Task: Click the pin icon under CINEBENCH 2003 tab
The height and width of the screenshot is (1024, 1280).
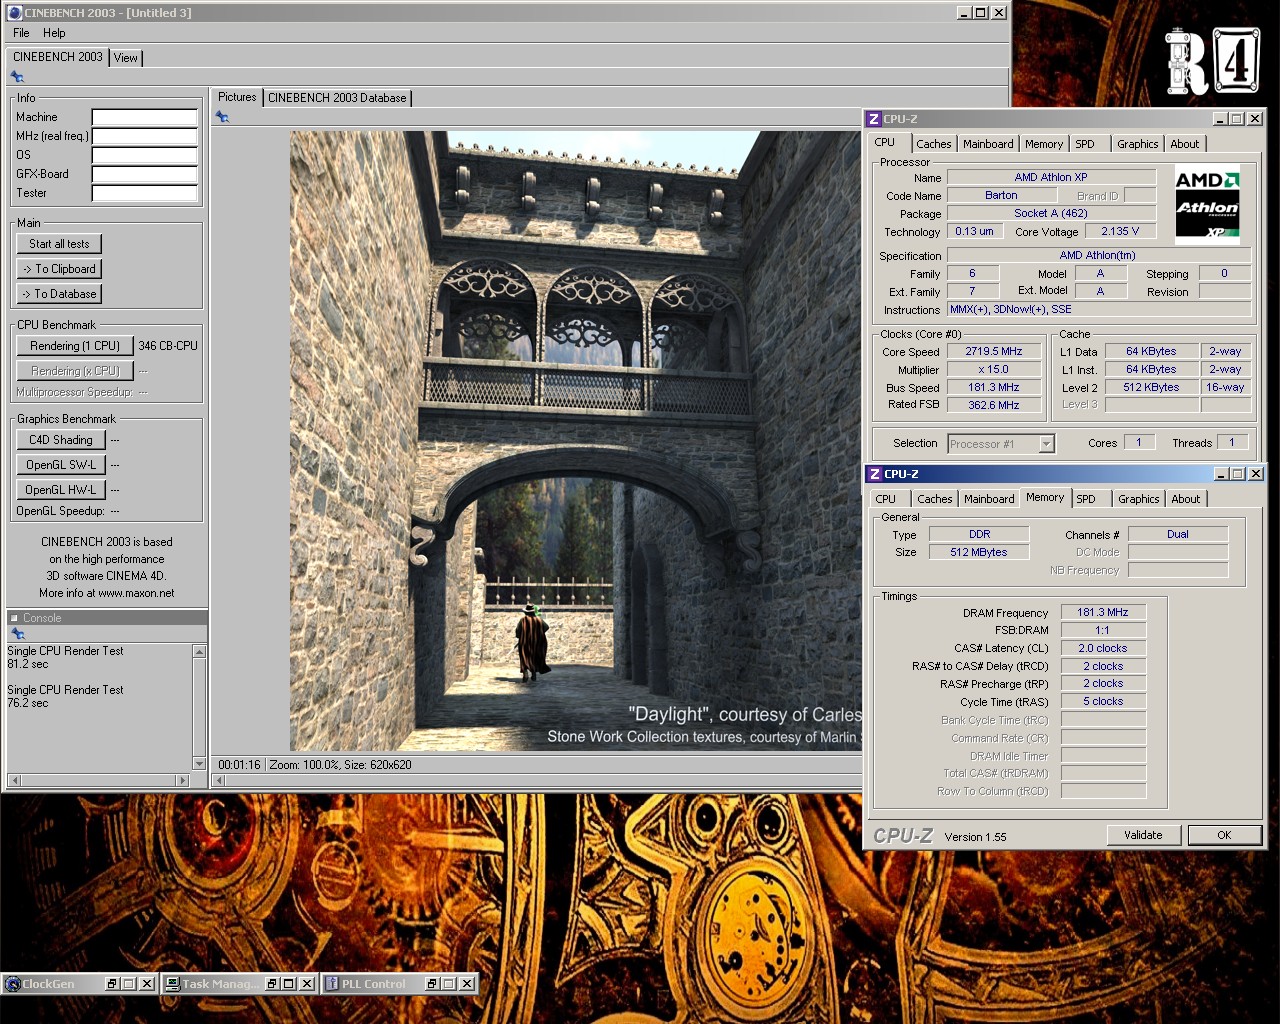Action: 17,77
